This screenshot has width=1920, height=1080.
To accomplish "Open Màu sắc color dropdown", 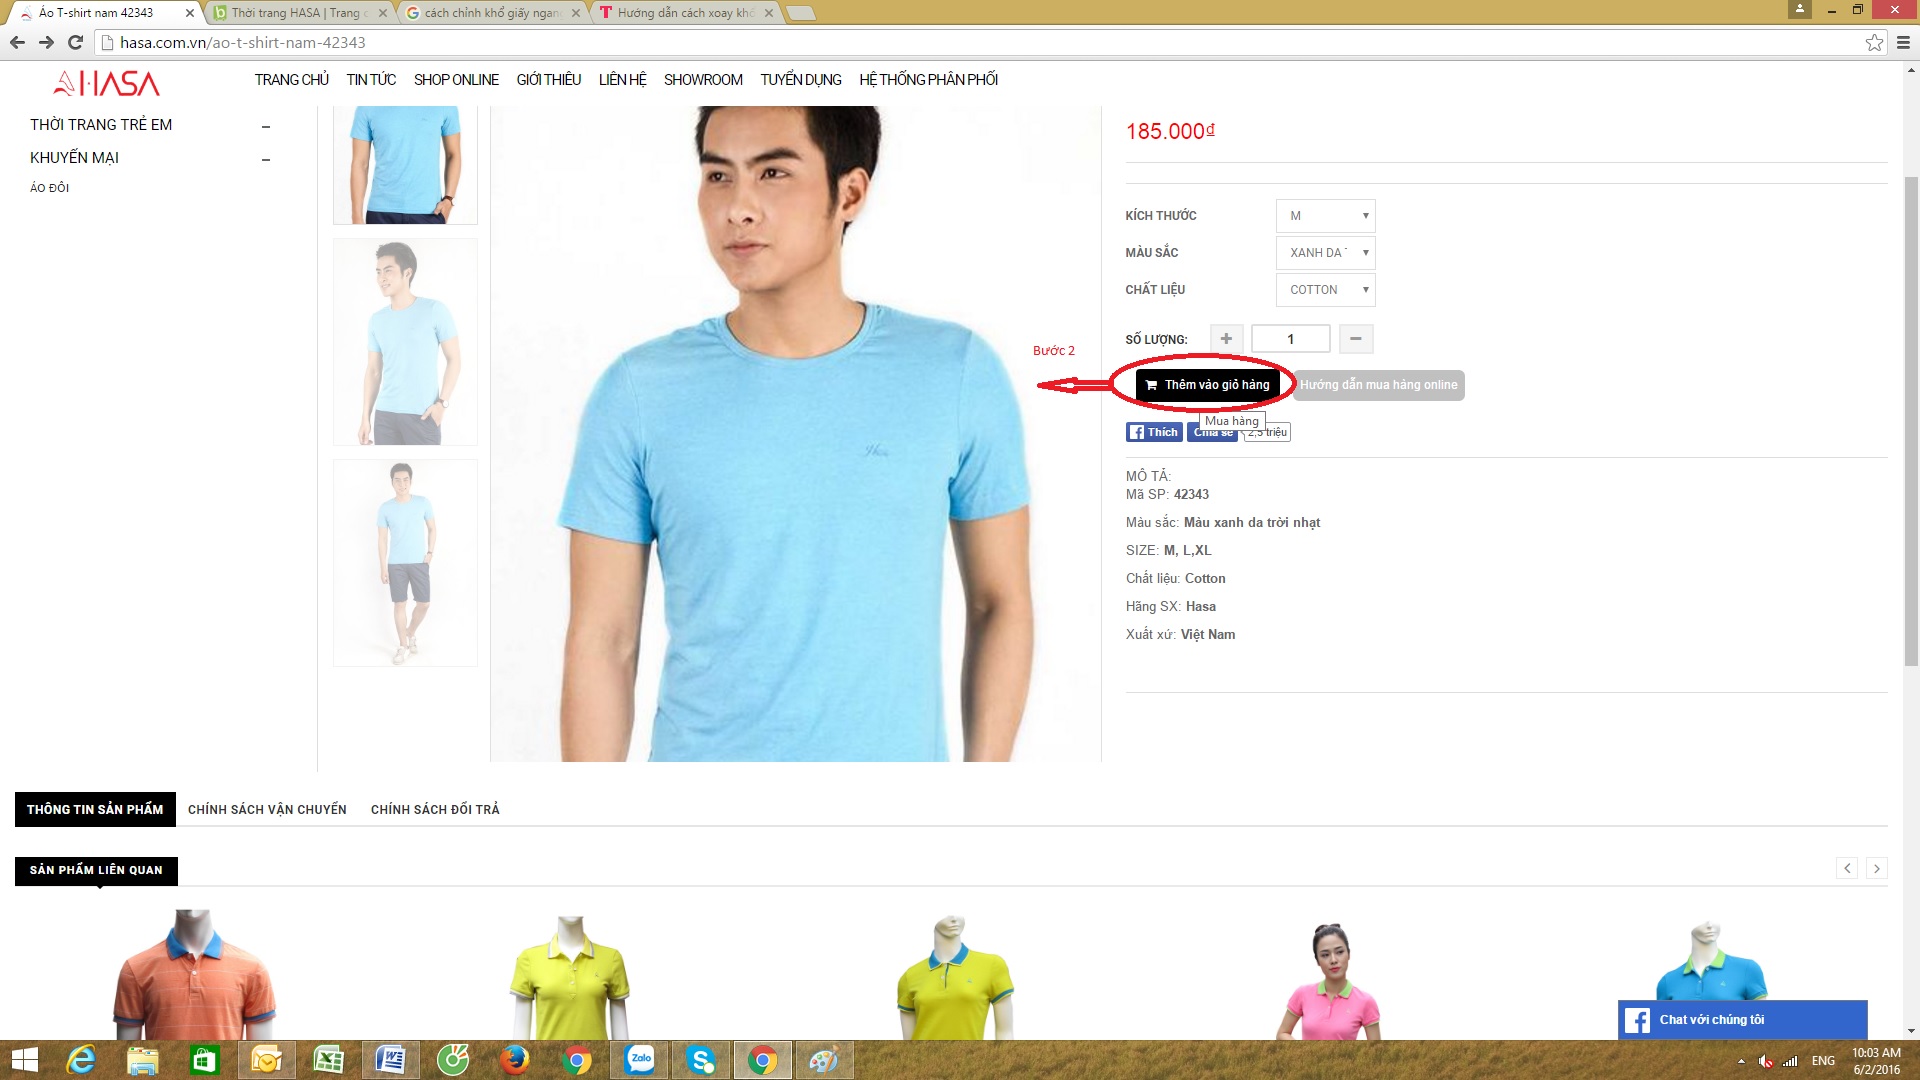I will 1325,253.
